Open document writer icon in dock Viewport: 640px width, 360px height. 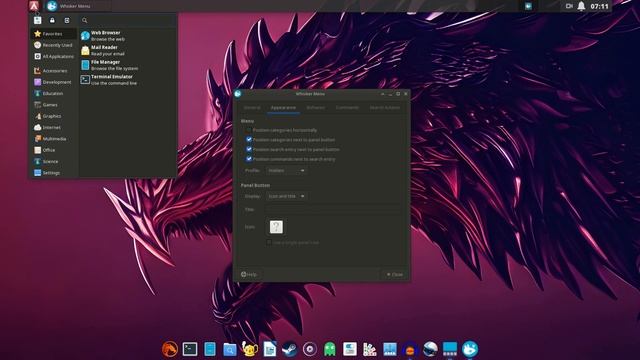(x=270, y=349)
